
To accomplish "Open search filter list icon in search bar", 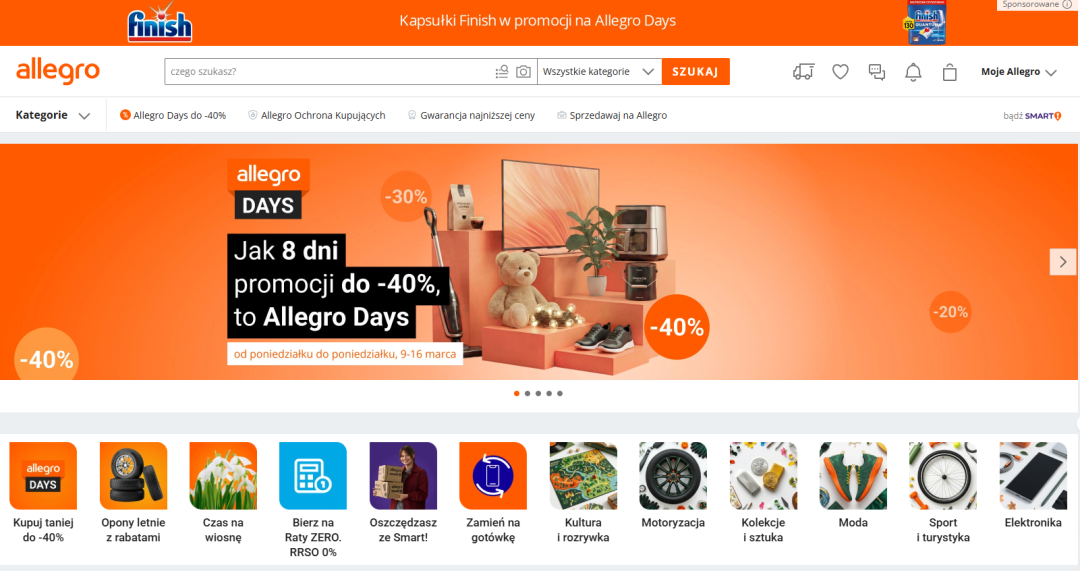I will [x=502, y=72].
